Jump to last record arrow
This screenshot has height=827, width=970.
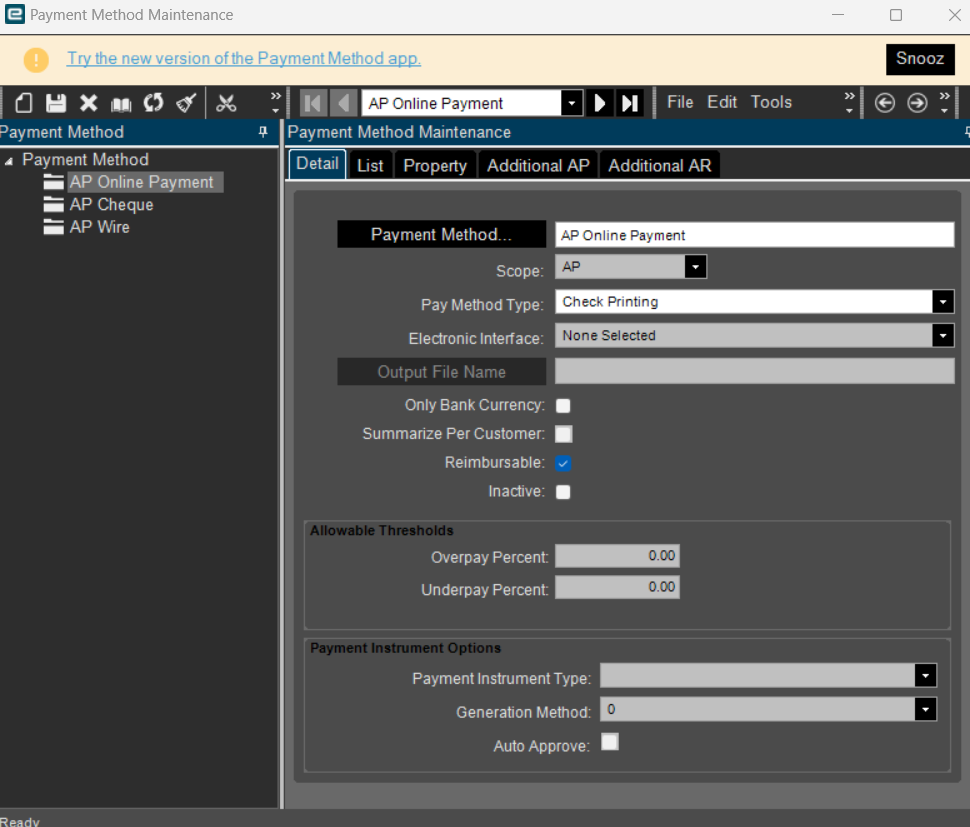coord(630,103)
